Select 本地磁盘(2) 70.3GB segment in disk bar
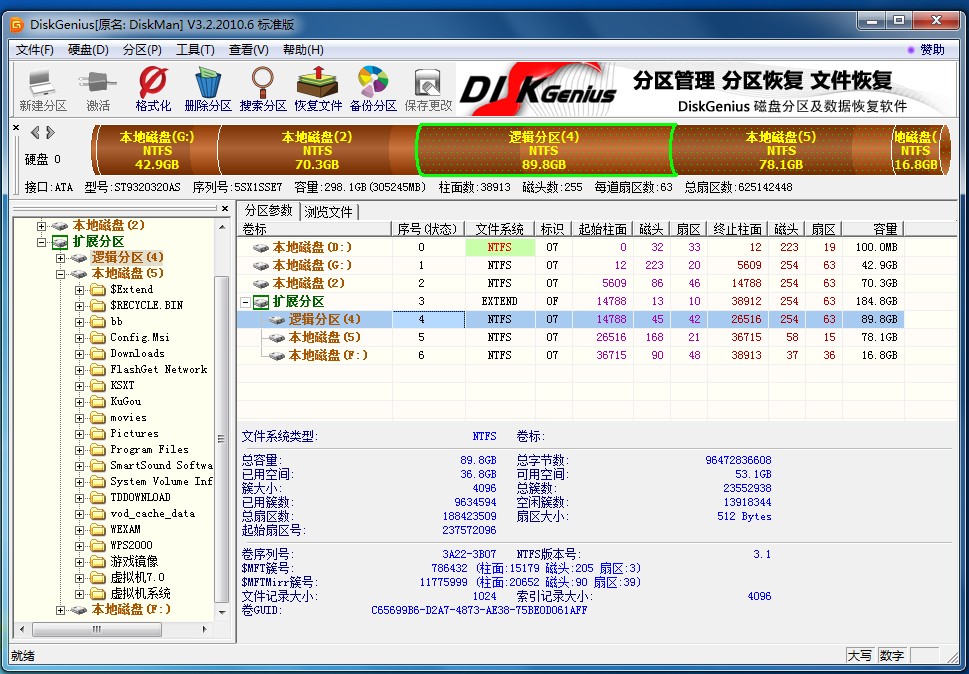Screen dimensions: 969x674 (317, 150)
